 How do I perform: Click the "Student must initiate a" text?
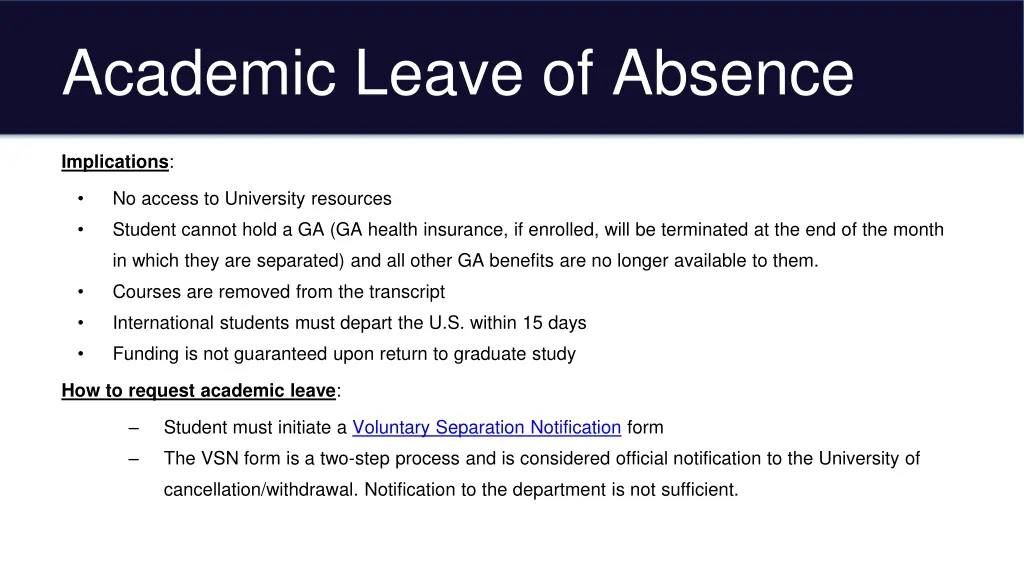[x=255, y=428]
